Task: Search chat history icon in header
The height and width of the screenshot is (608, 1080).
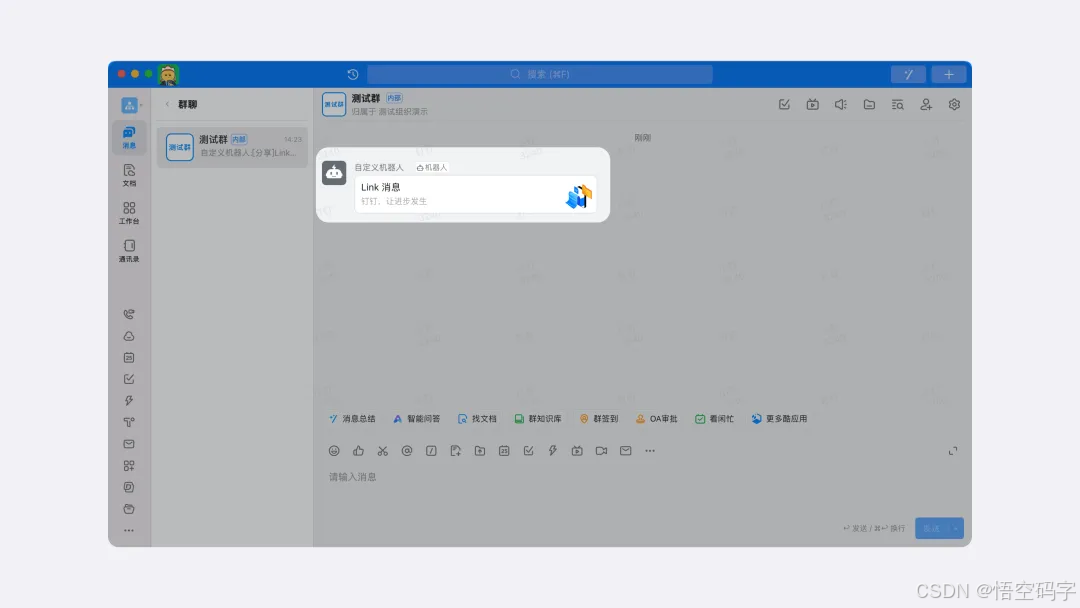Action: [x=897, y=105]
